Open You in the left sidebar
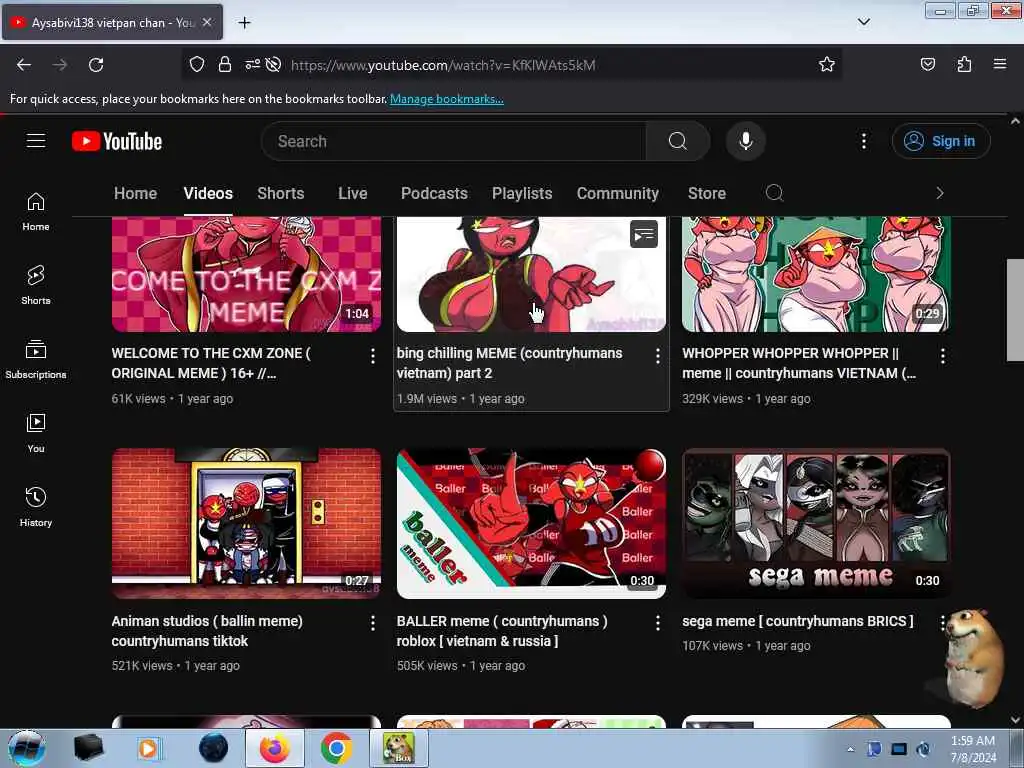Image resolution: width=1024 pixels, height=768 pixels. pyautogui.click(x=36, y=433)
